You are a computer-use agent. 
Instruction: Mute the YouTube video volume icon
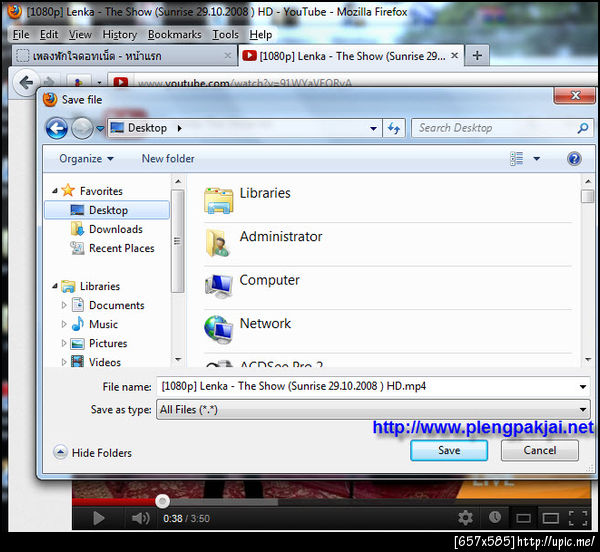pos(140,519)
